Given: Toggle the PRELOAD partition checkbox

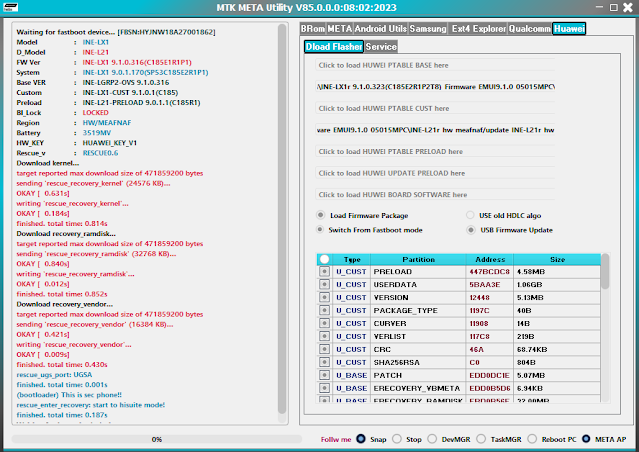Looking at the screenshot, I should pos(324,271).
